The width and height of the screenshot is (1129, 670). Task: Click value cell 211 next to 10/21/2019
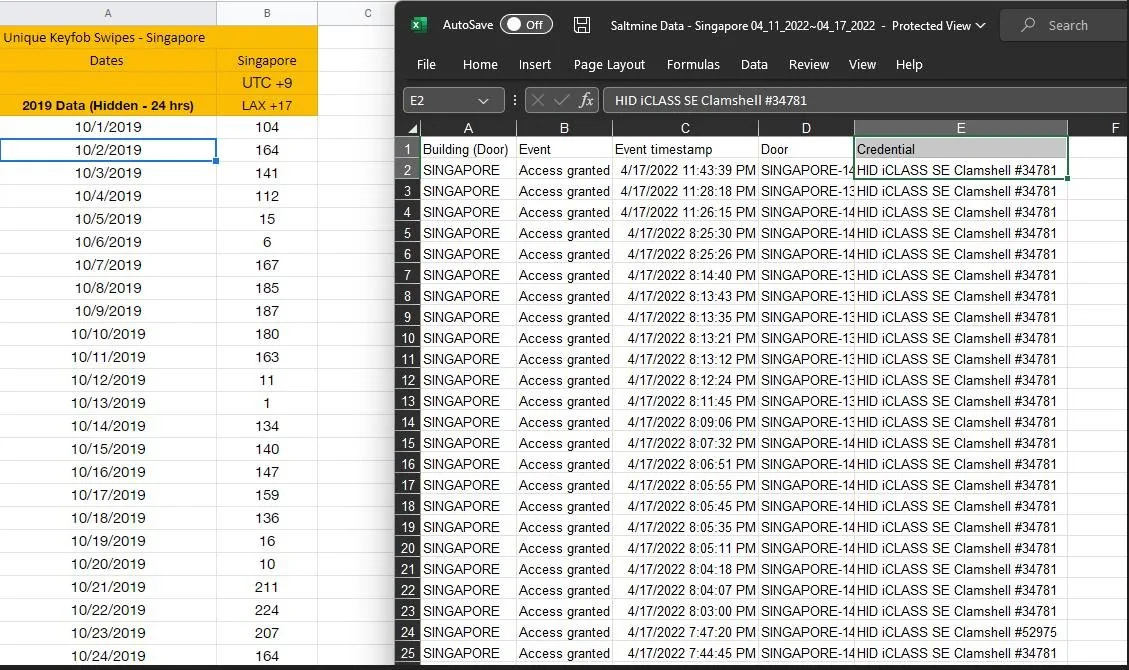pyautogui.click(x=266, y=587)
